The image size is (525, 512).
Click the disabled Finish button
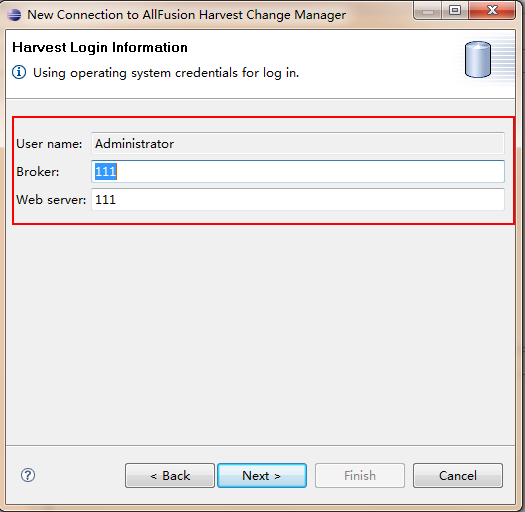[360, 476]
